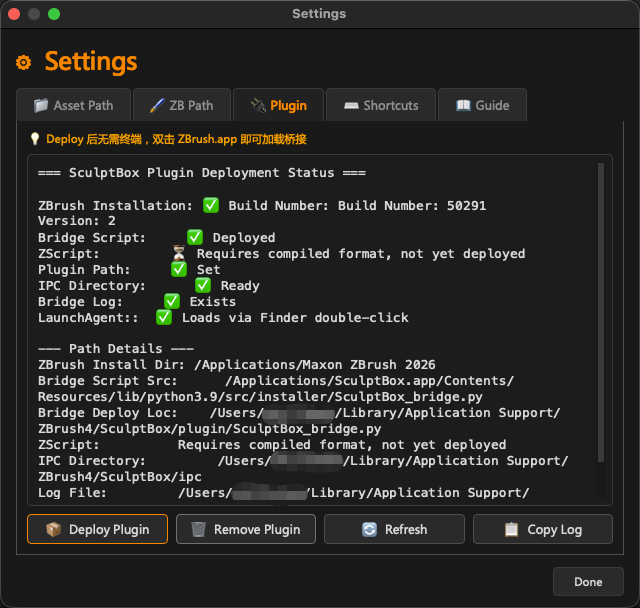Click the 'Build Number: 50291' text
Screen dimensions: 640x608
[412, 205]
